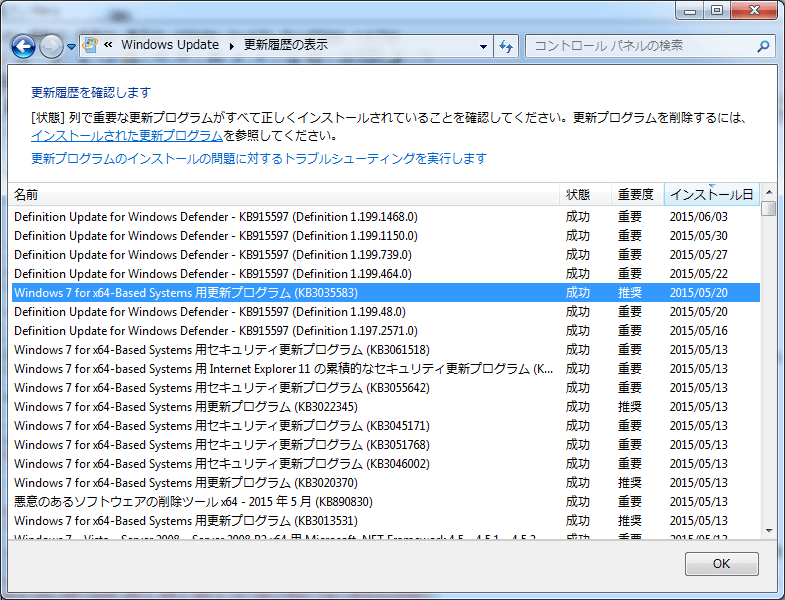Click the 更新履歴を確認します heading
The height and width of the screenshot is (600, 785).
[91, 93]
